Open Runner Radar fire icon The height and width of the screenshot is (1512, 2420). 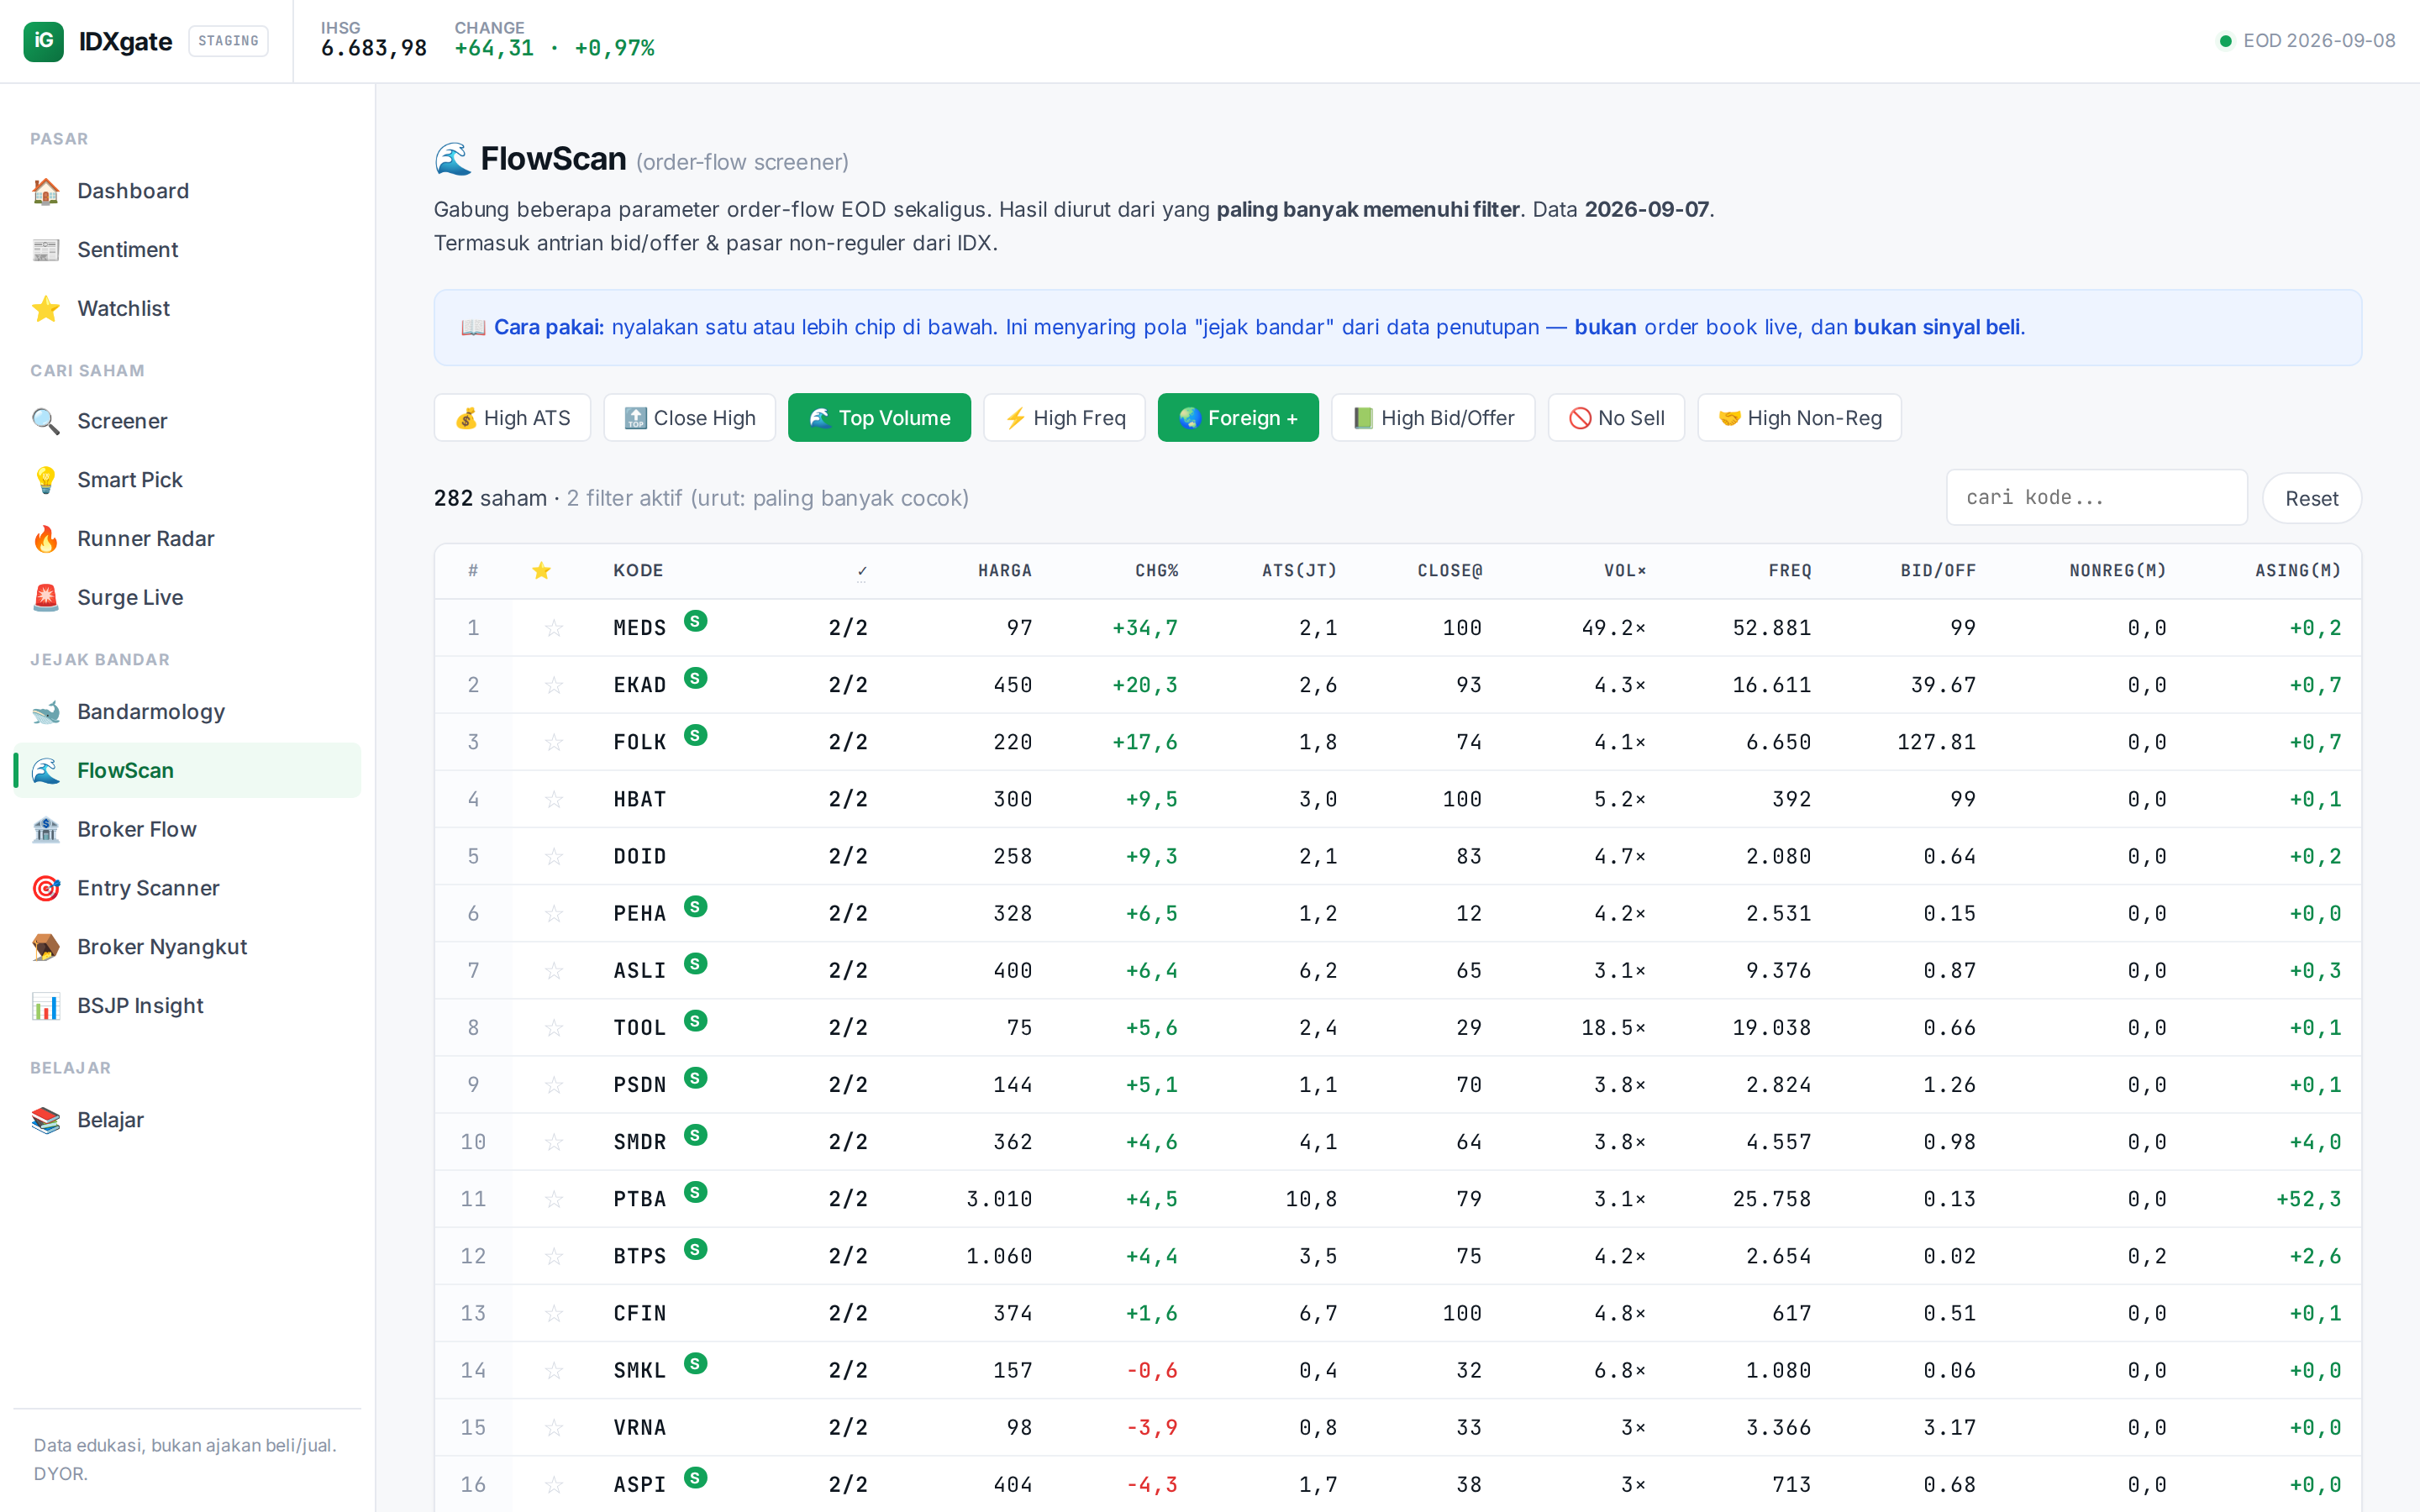(46, 539)
